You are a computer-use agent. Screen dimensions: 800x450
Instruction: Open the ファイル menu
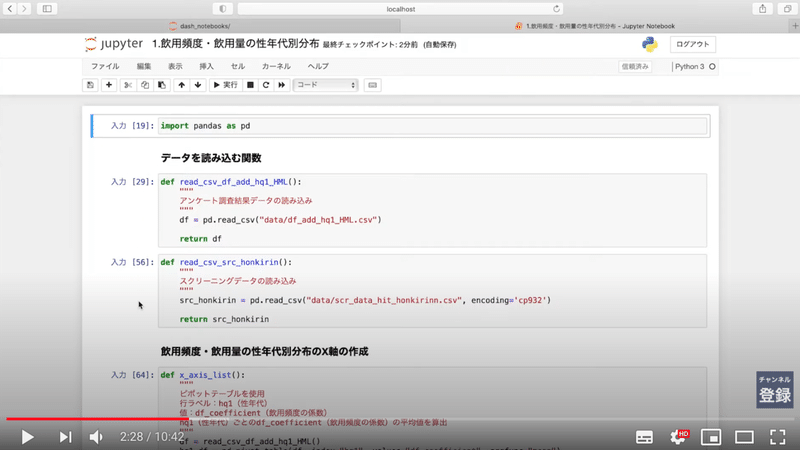(x=105, y=66)
